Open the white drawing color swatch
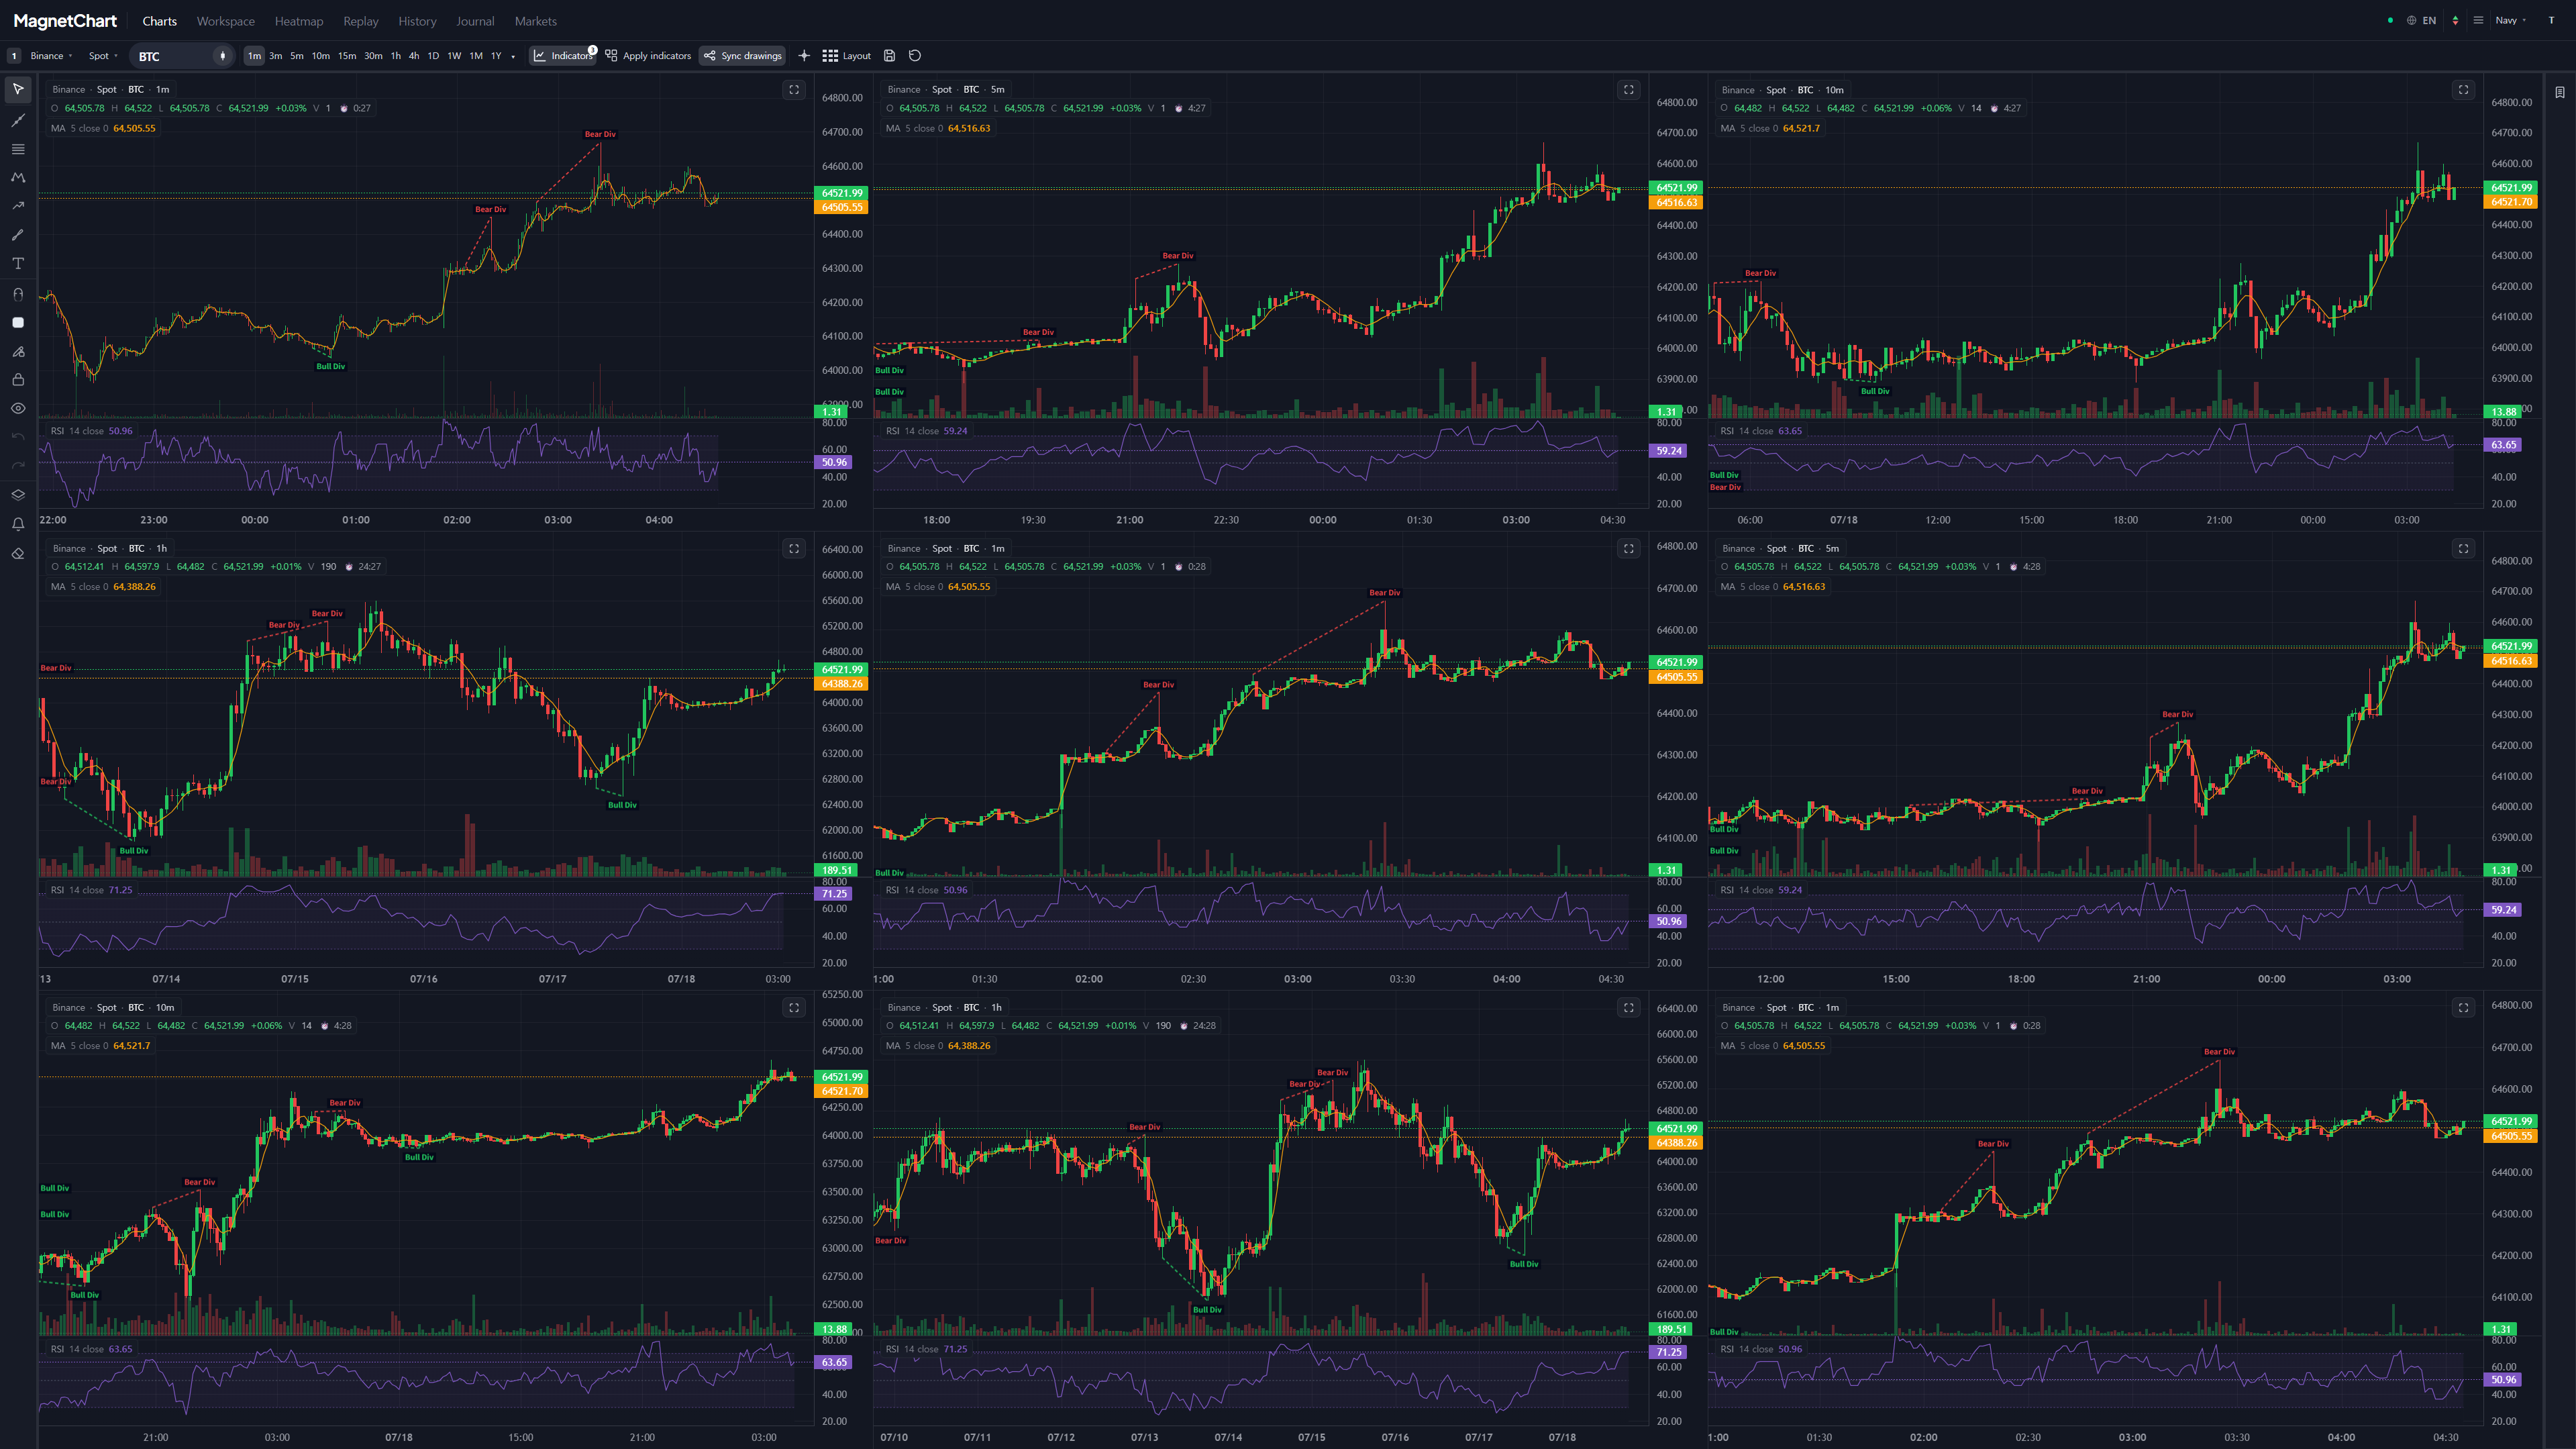 coord(18,322)
